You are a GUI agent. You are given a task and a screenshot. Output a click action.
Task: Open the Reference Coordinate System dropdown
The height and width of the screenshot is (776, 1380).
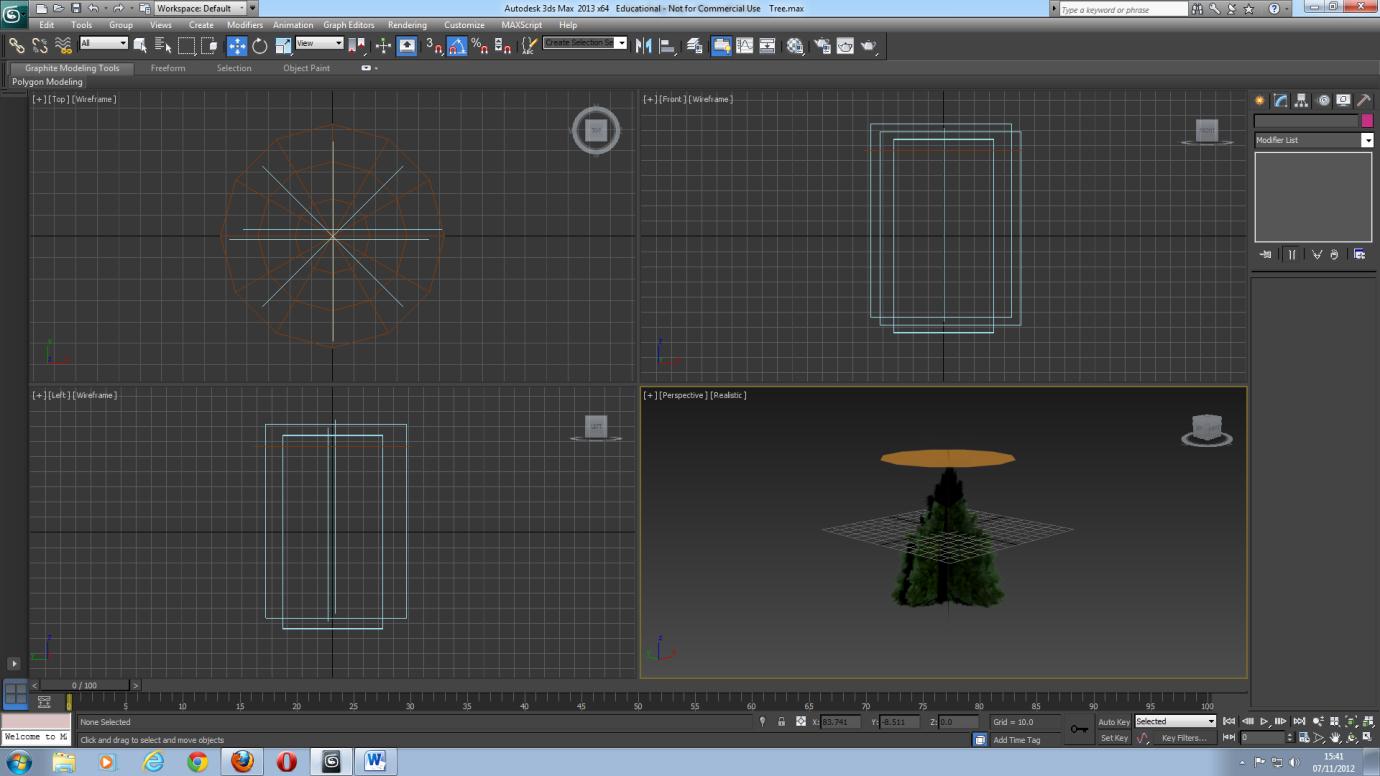320,45
